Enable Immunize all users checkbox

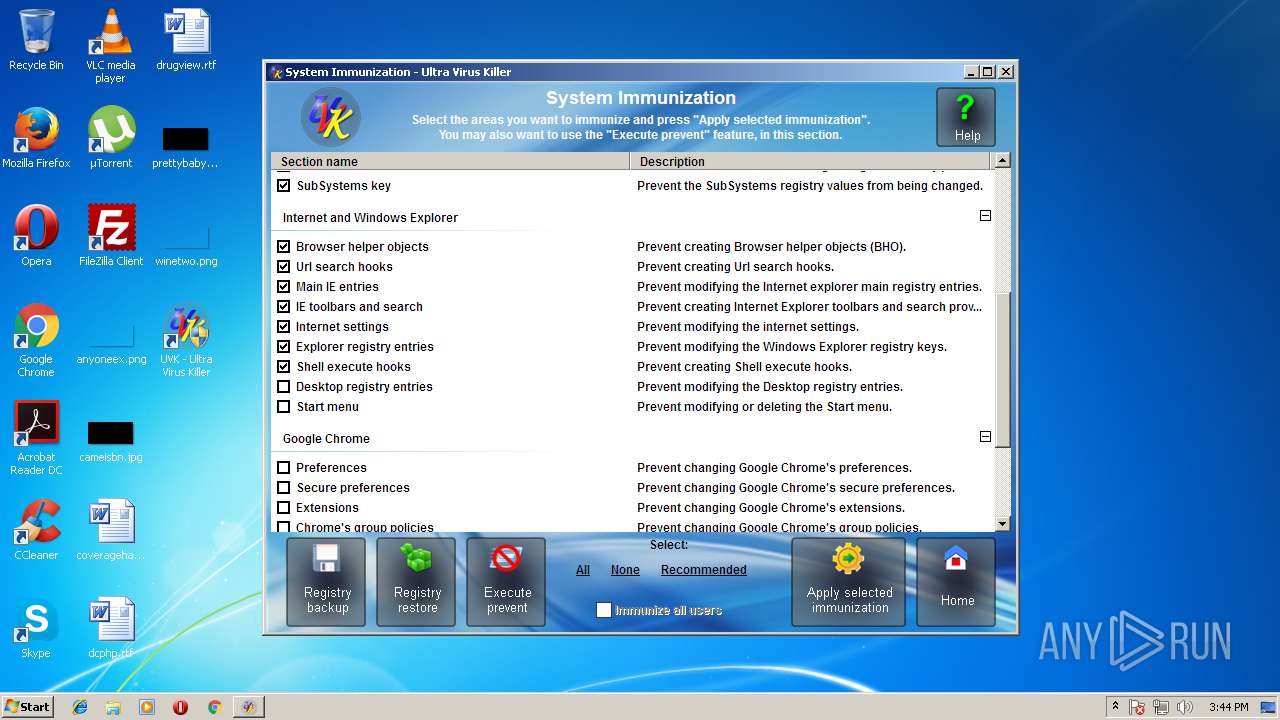tap(604, 610)
